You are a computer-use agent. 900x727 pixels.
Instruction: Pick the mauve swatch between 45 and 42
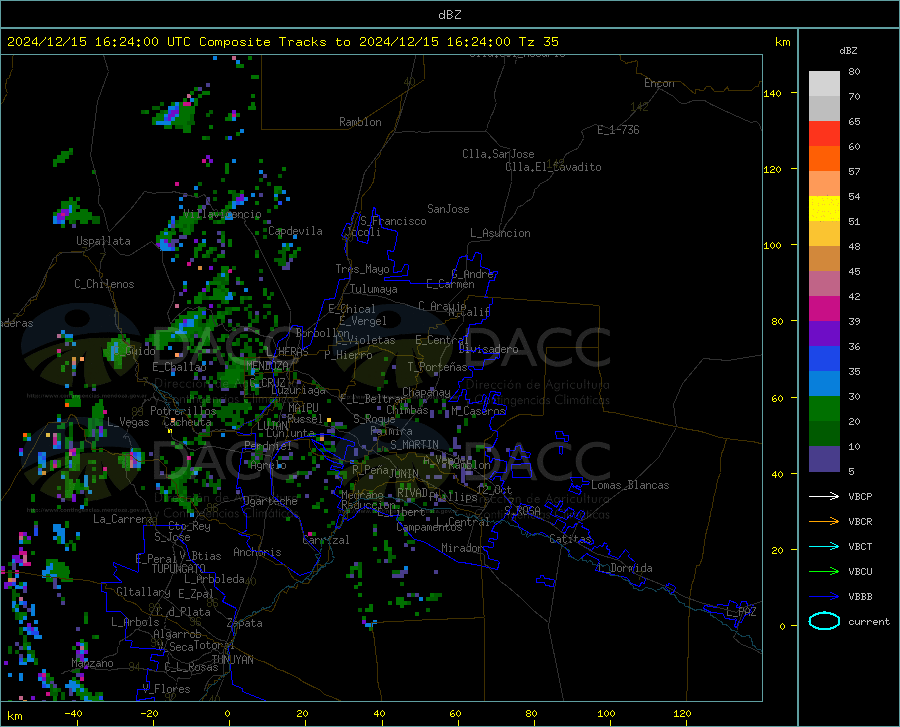824,284
